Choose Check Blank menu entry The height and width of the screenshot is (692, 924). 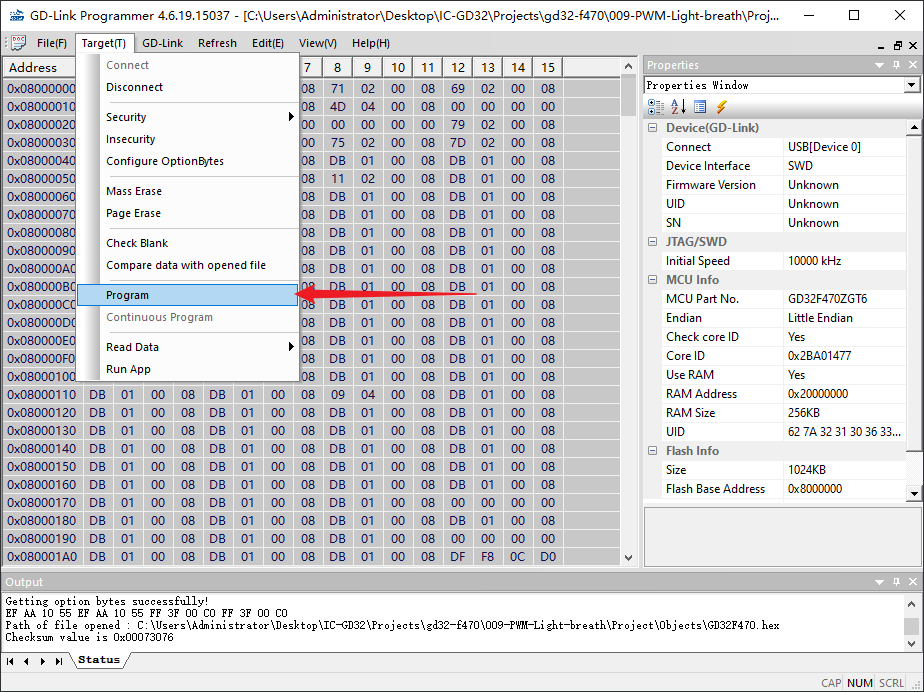(x=187, y=243)
